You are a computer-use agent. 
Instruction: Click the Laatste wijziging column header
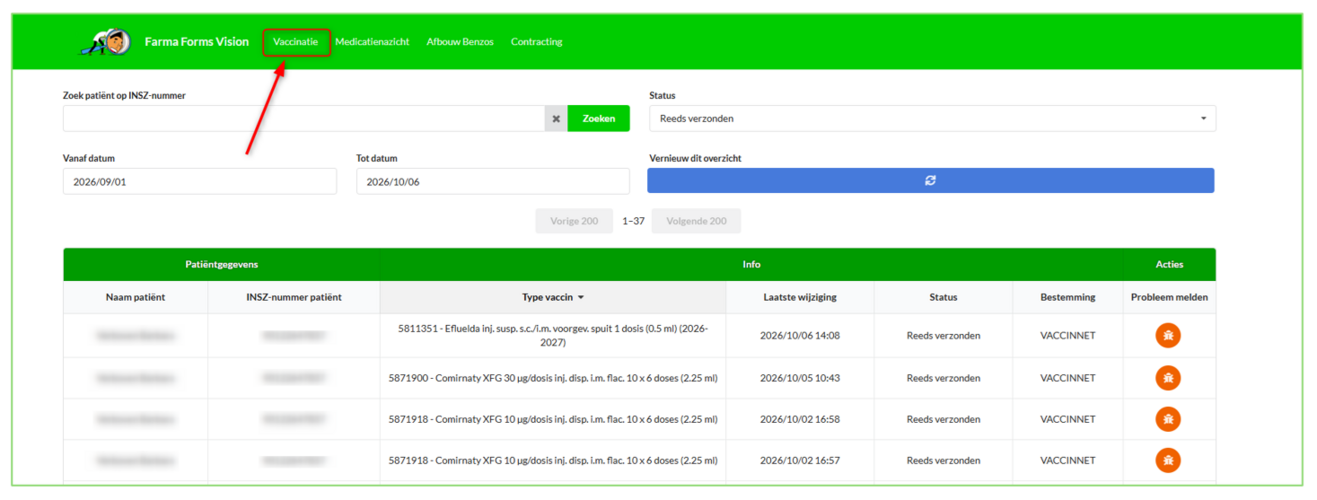coord(800,297)
